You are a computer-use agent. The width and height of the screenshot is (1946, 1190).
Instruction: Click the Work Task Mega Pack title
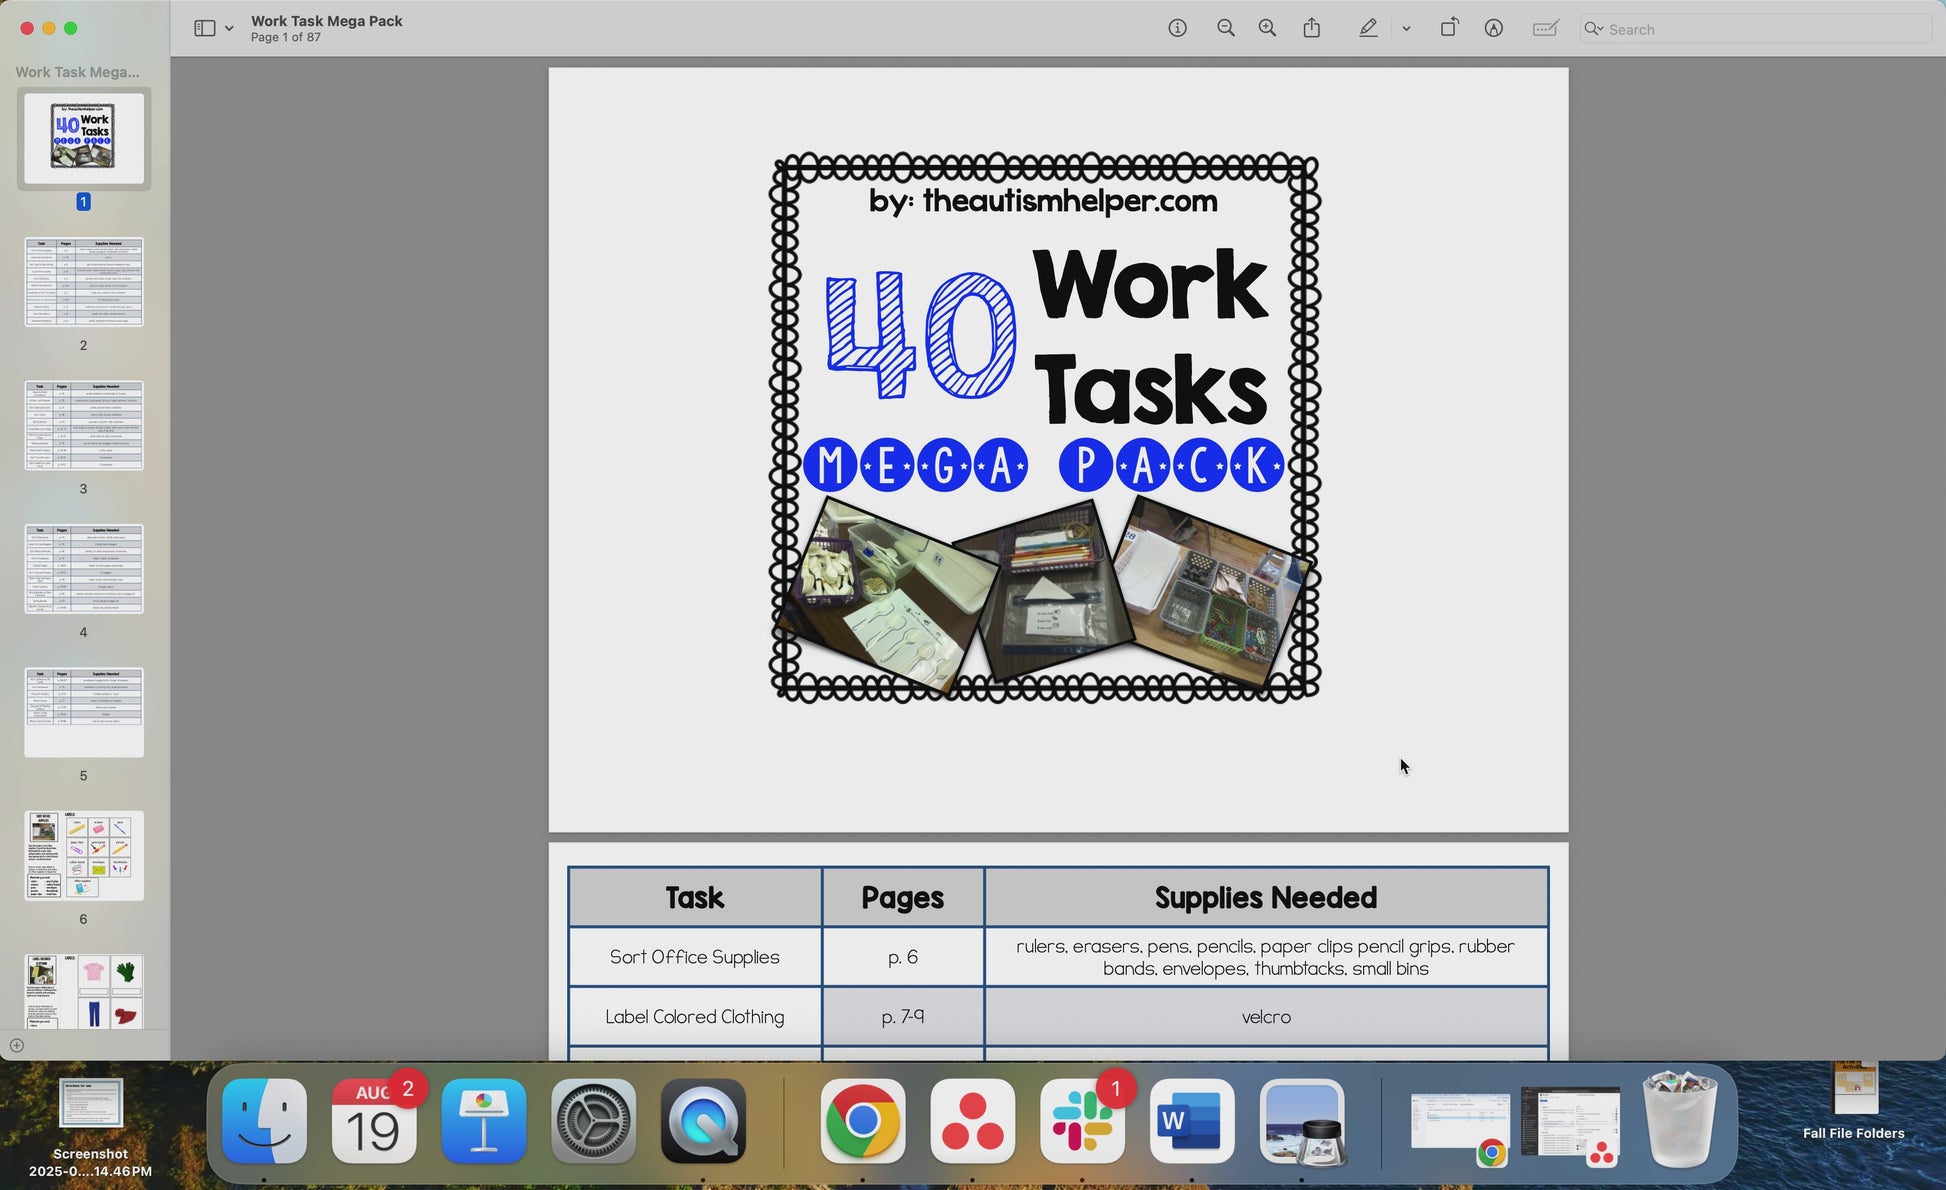(327, 21)
